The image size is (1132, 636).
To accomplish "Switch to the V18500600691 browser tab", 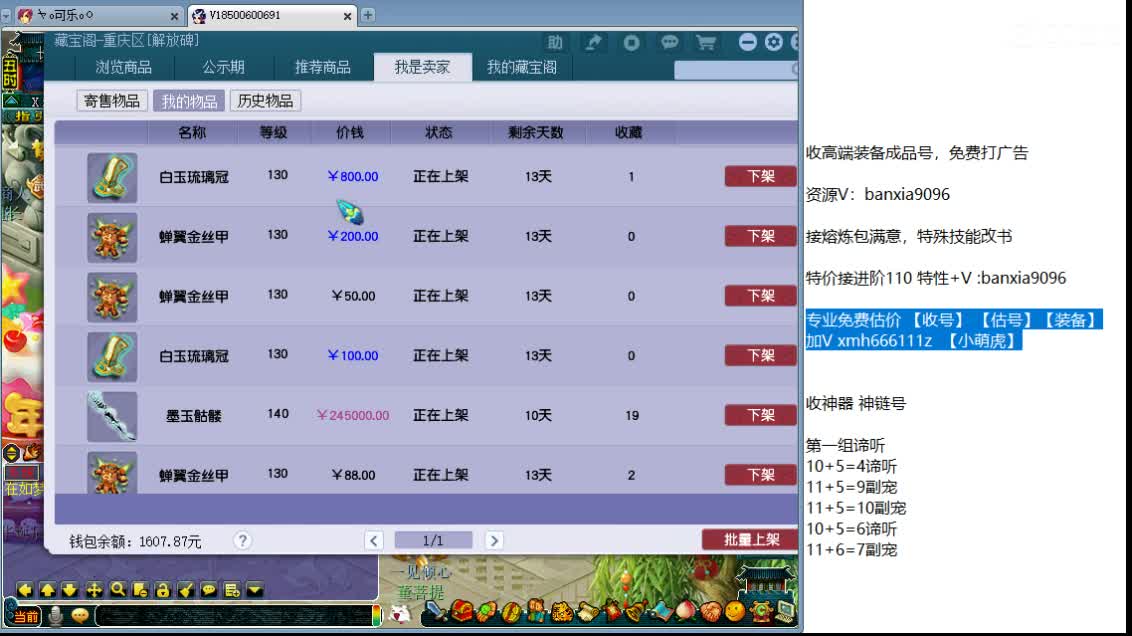I will (271, 15).
